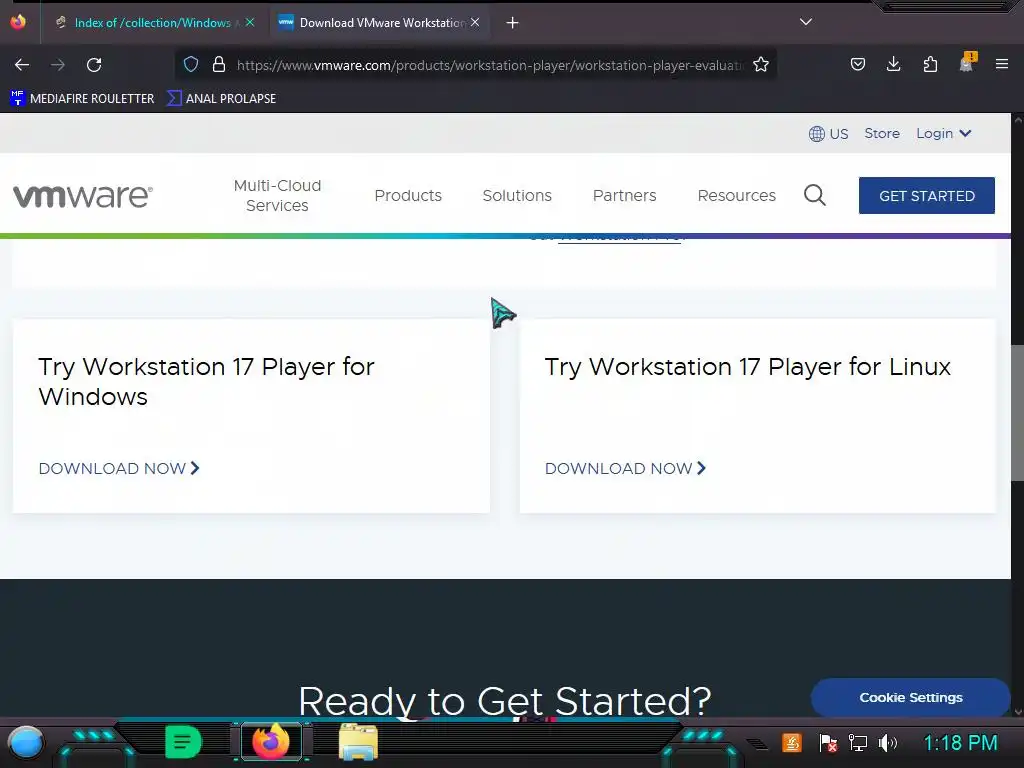The height and width of the screenshot is (768, 1024).
Task: Open VMware site search magnifier
Action: point(815,195)
